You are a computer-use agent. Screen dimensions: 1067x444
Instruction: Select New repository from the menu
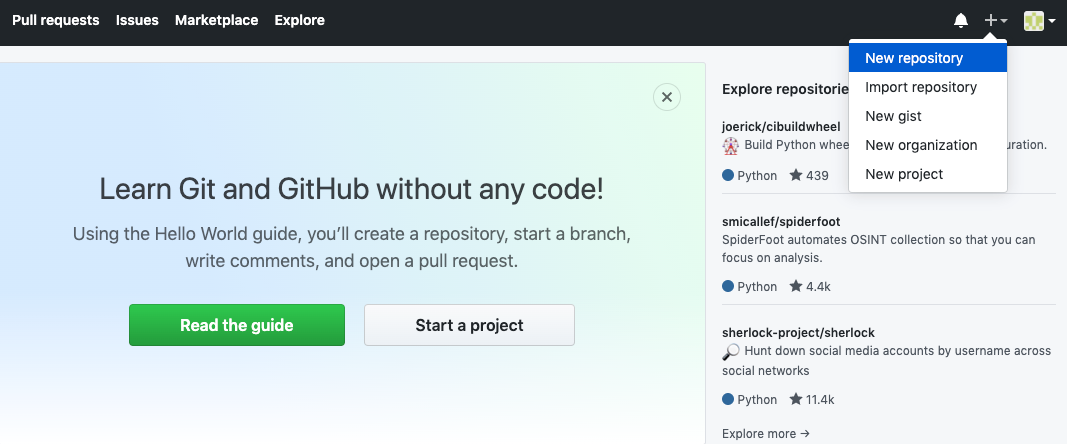click(x=928, y=58)
